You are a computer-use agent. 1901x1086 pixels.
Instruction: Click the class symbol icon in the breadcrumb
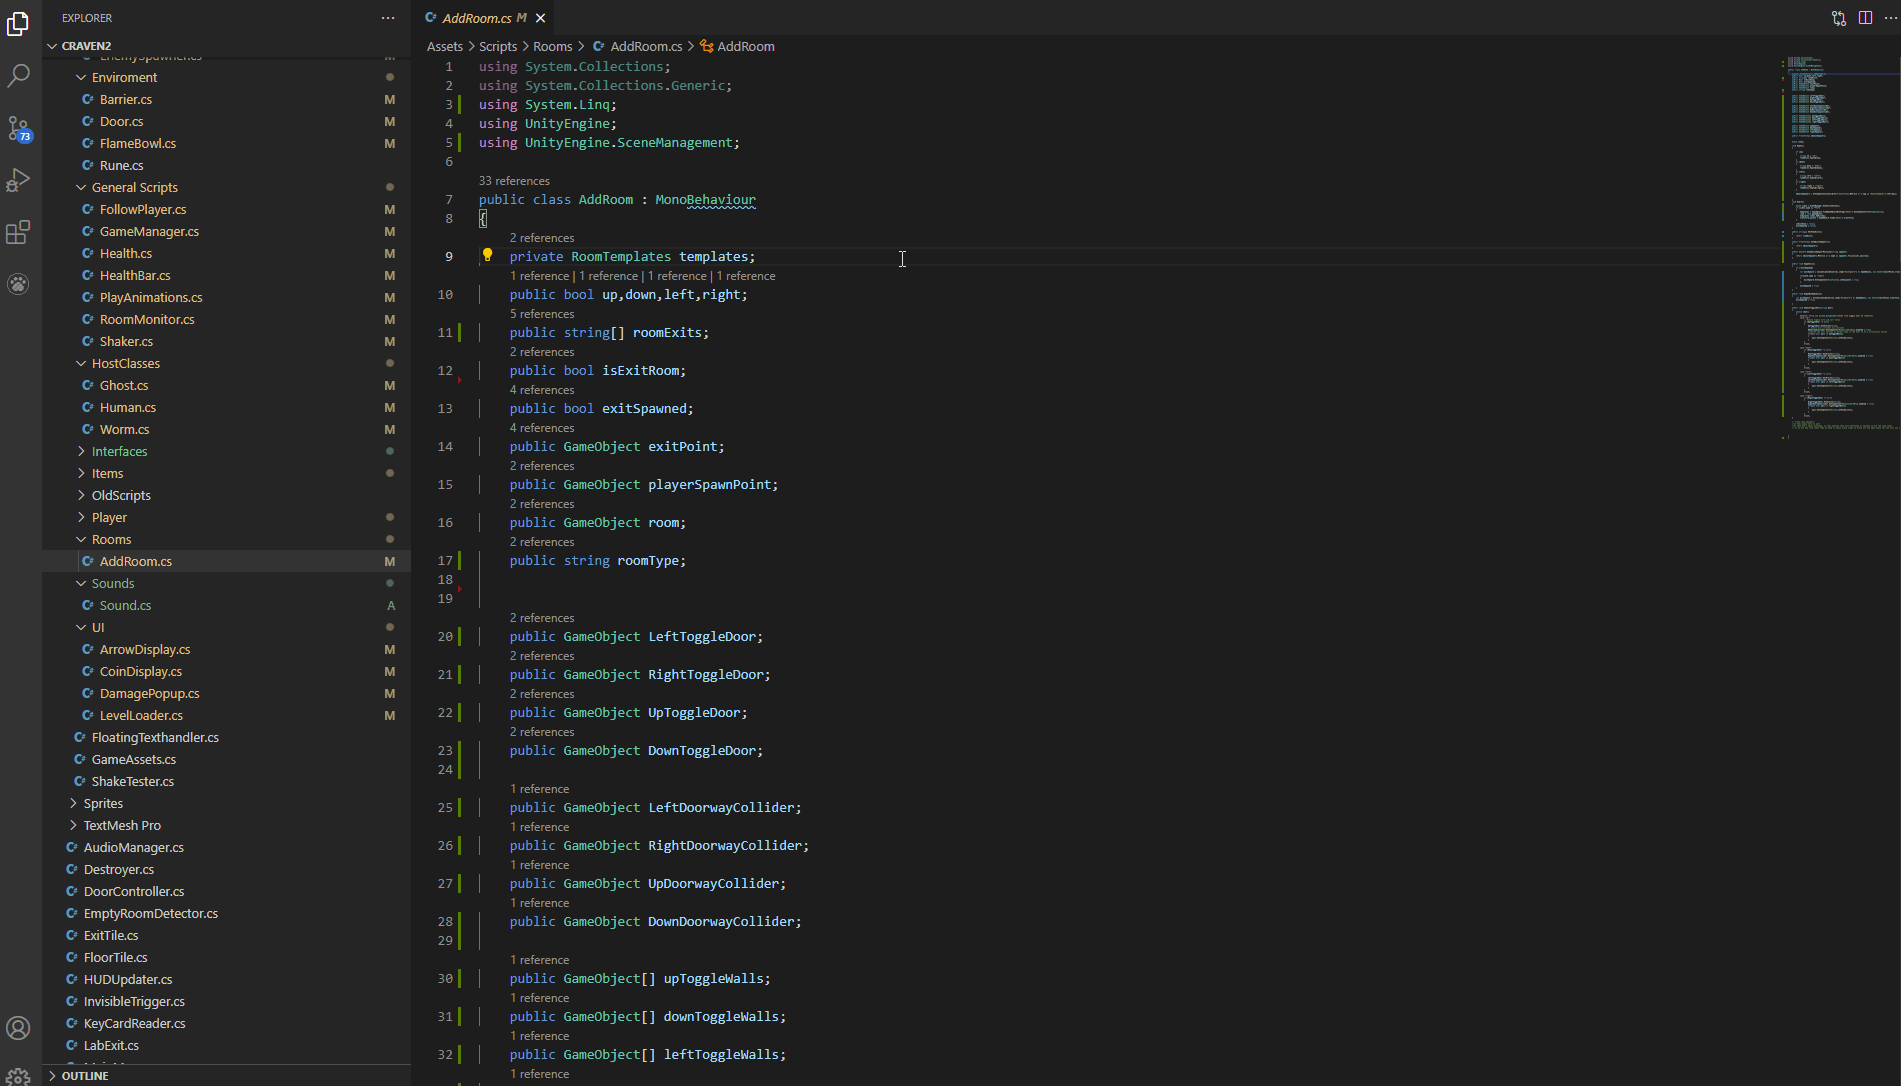707,46
